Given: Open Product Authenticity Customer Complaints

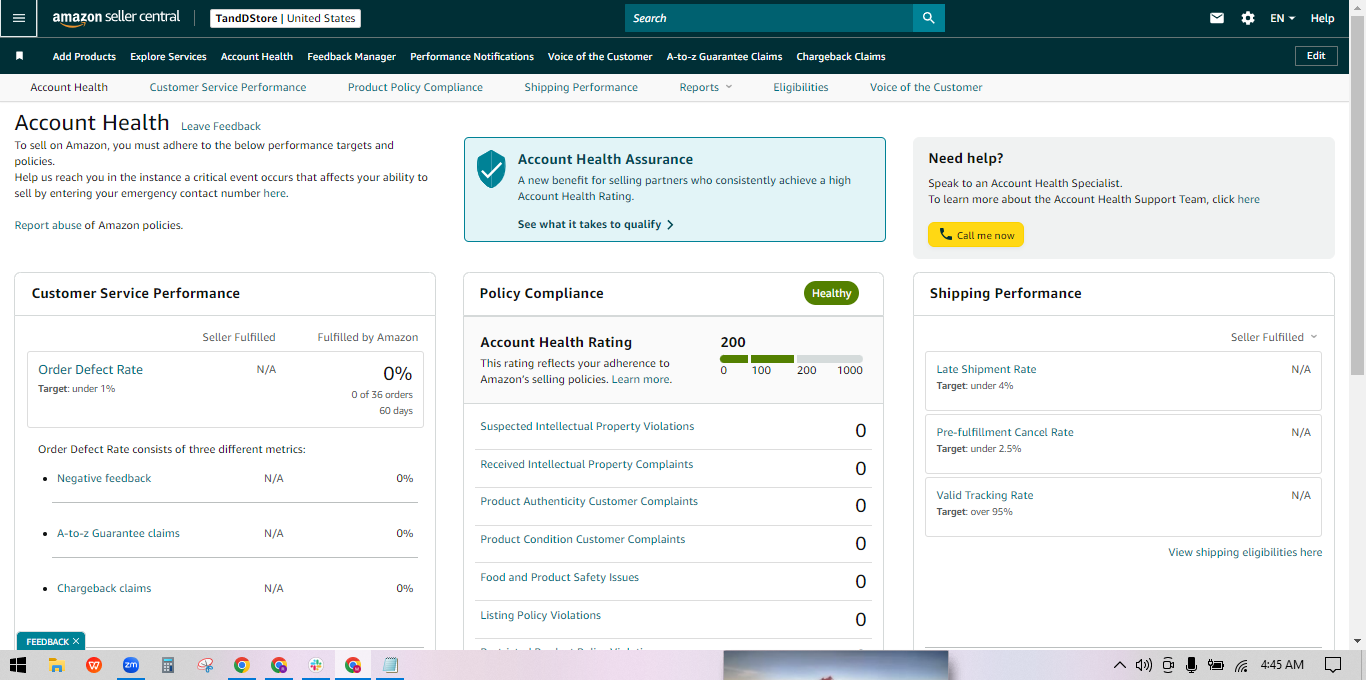Looking at the screenshot, I should click(x=589, y=501).
